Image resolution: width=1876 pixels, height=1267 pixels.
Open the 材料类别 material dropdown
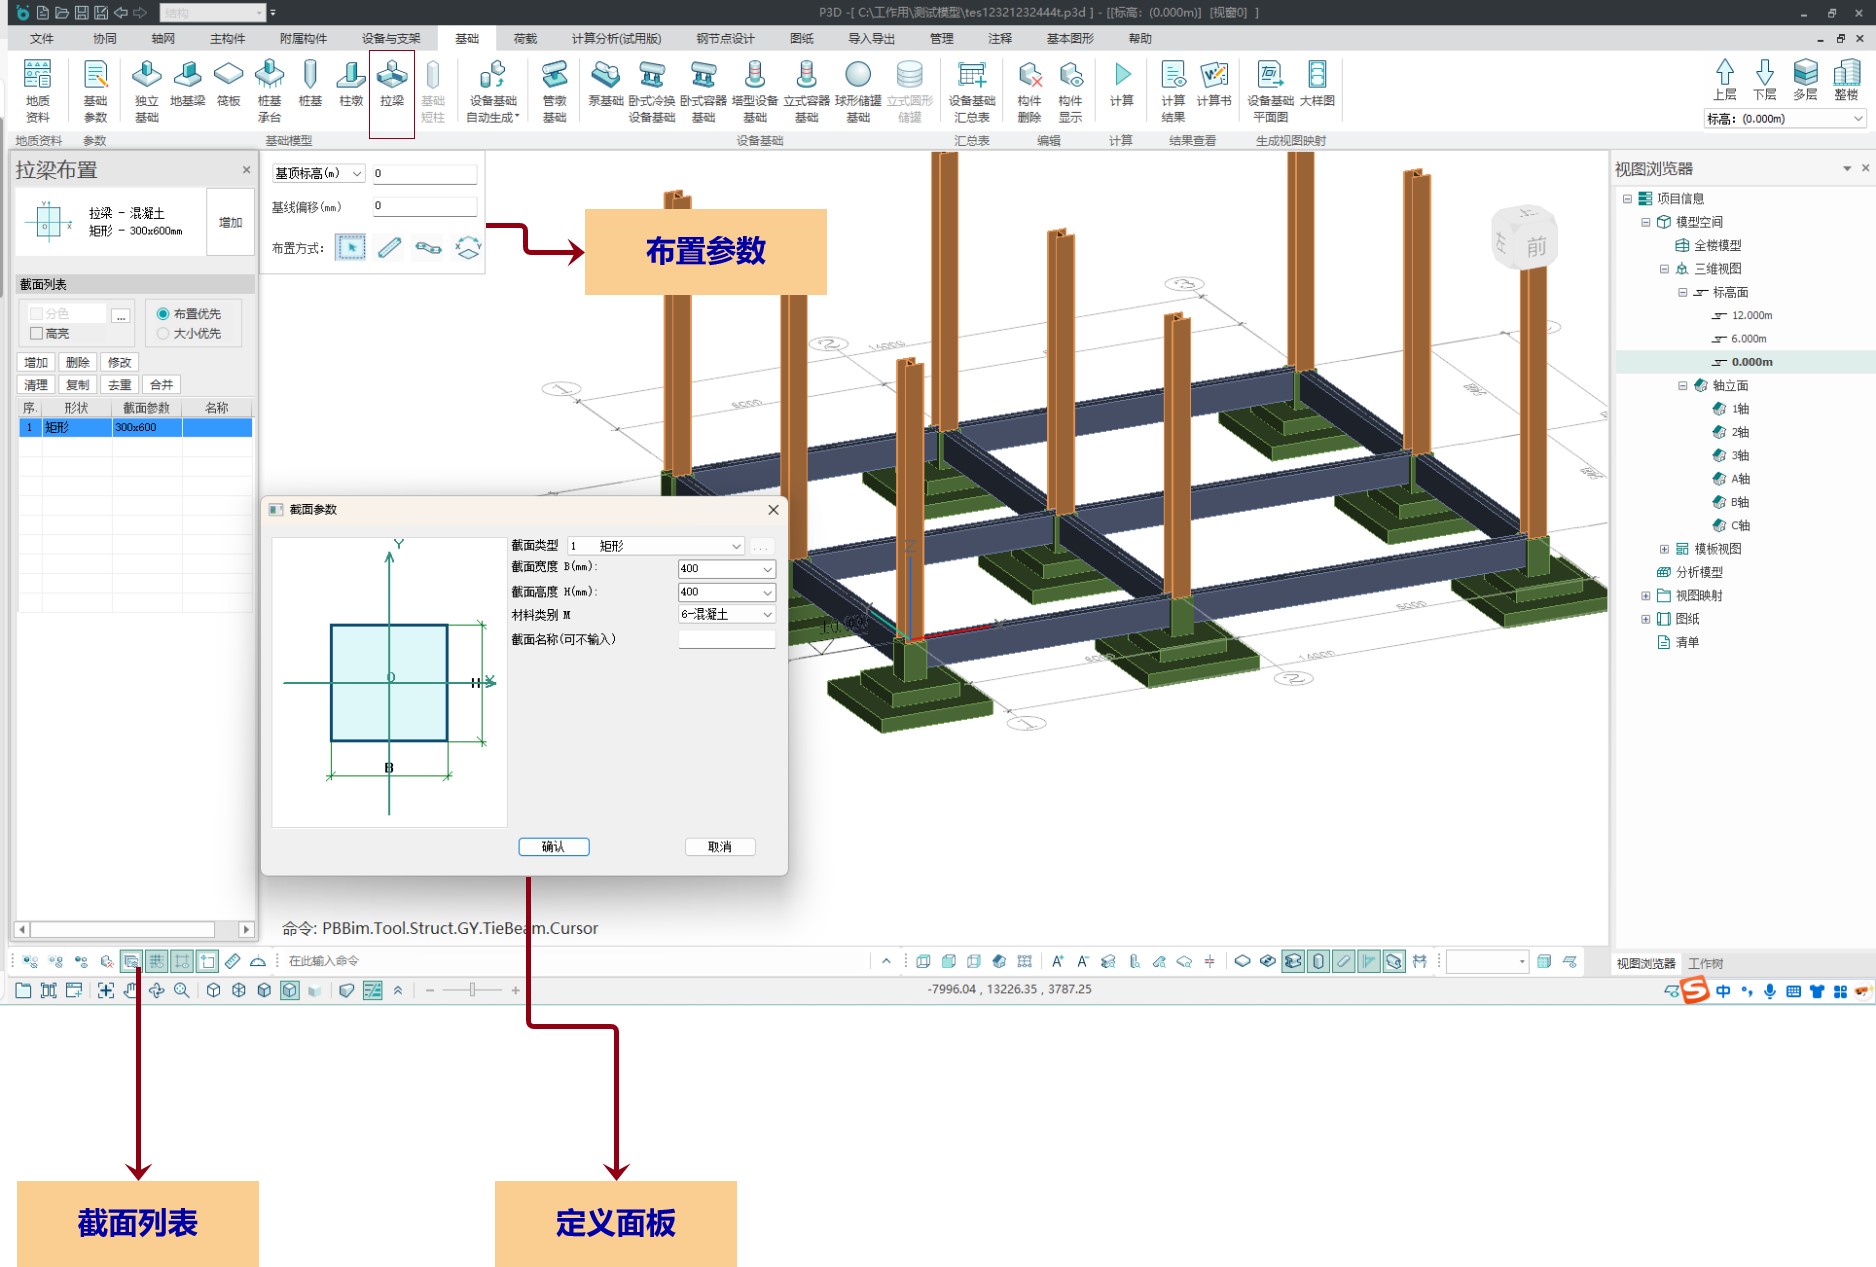click(x=726, y=615)
